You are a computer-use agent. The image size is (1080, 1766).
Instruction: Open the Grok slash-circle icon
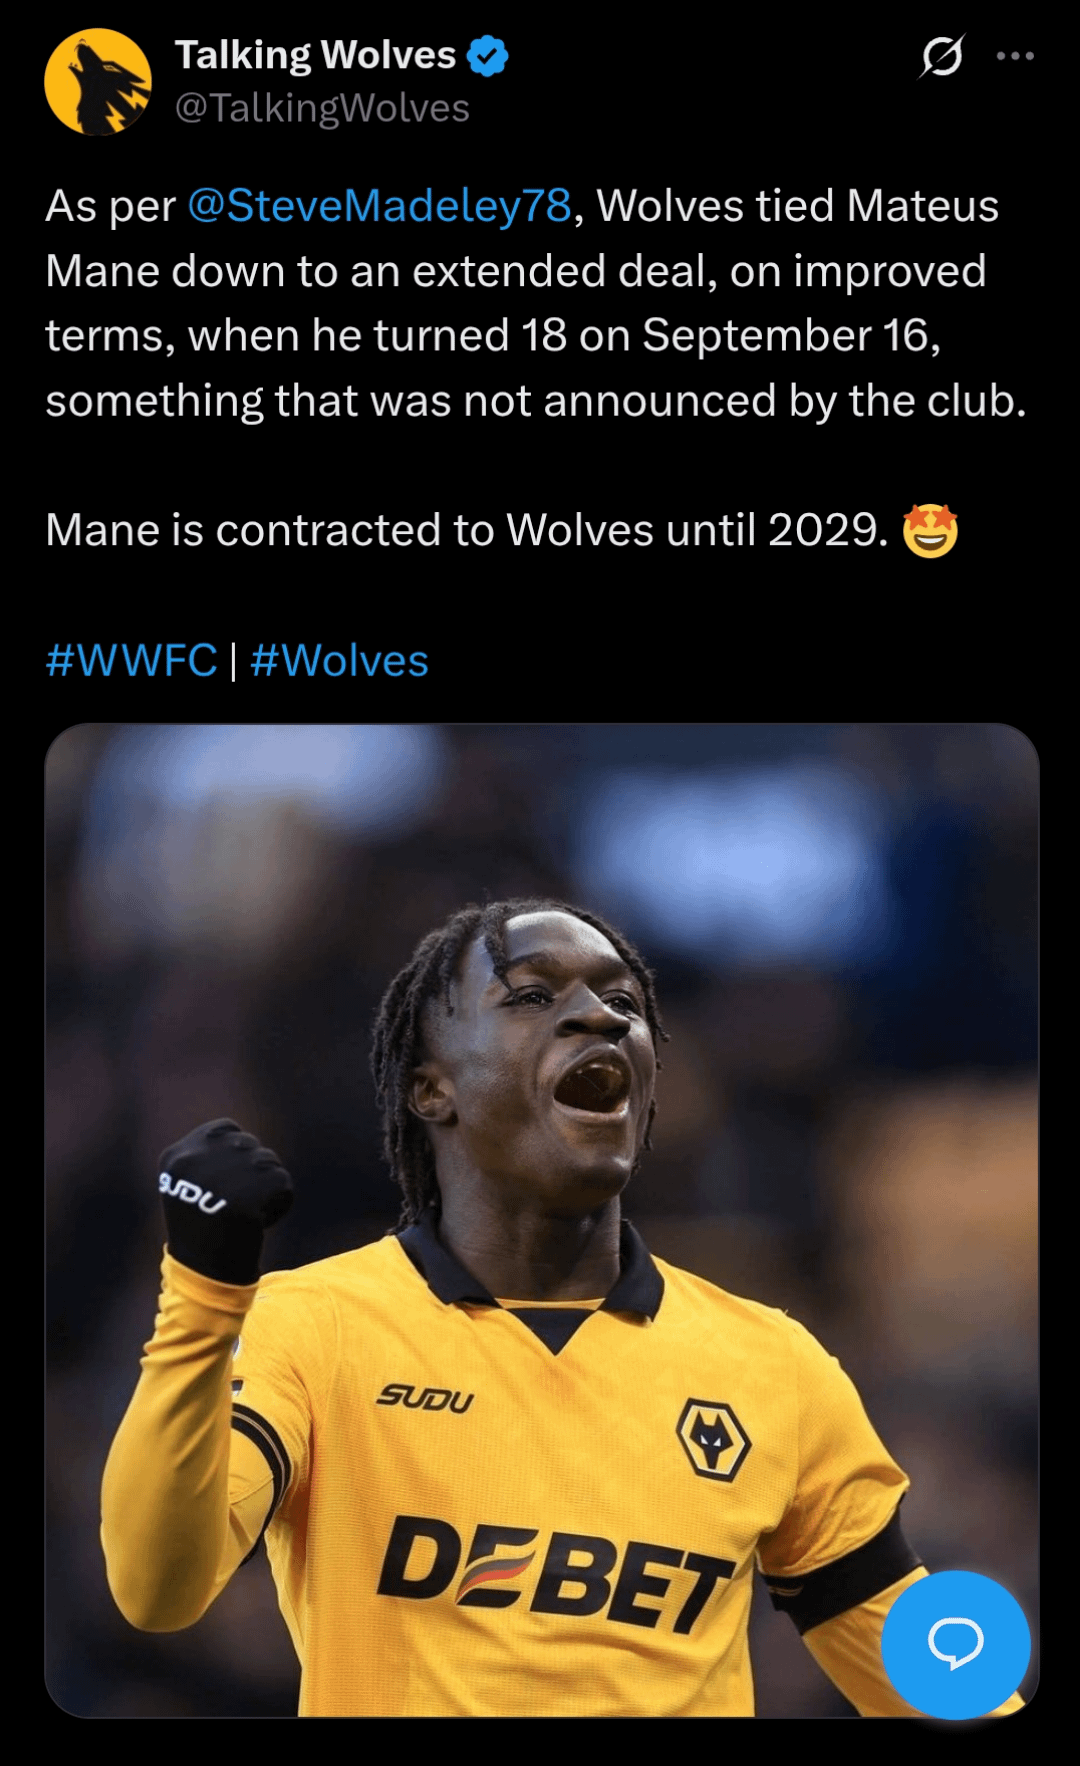(942, 56)
